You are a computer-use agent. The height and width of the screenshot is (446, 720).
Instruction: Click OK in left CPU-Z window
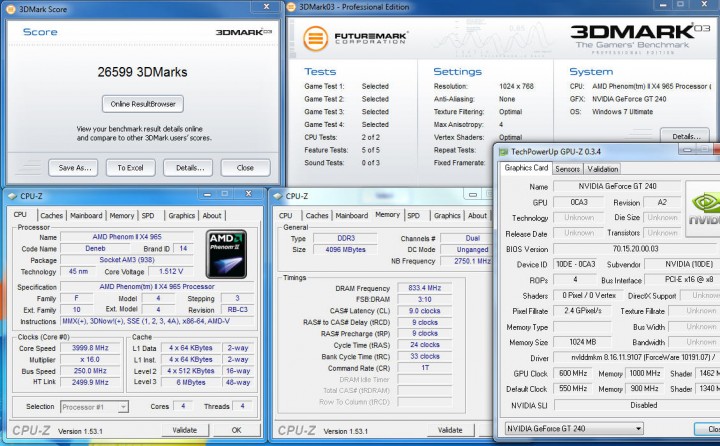click(x=236, y=430)
